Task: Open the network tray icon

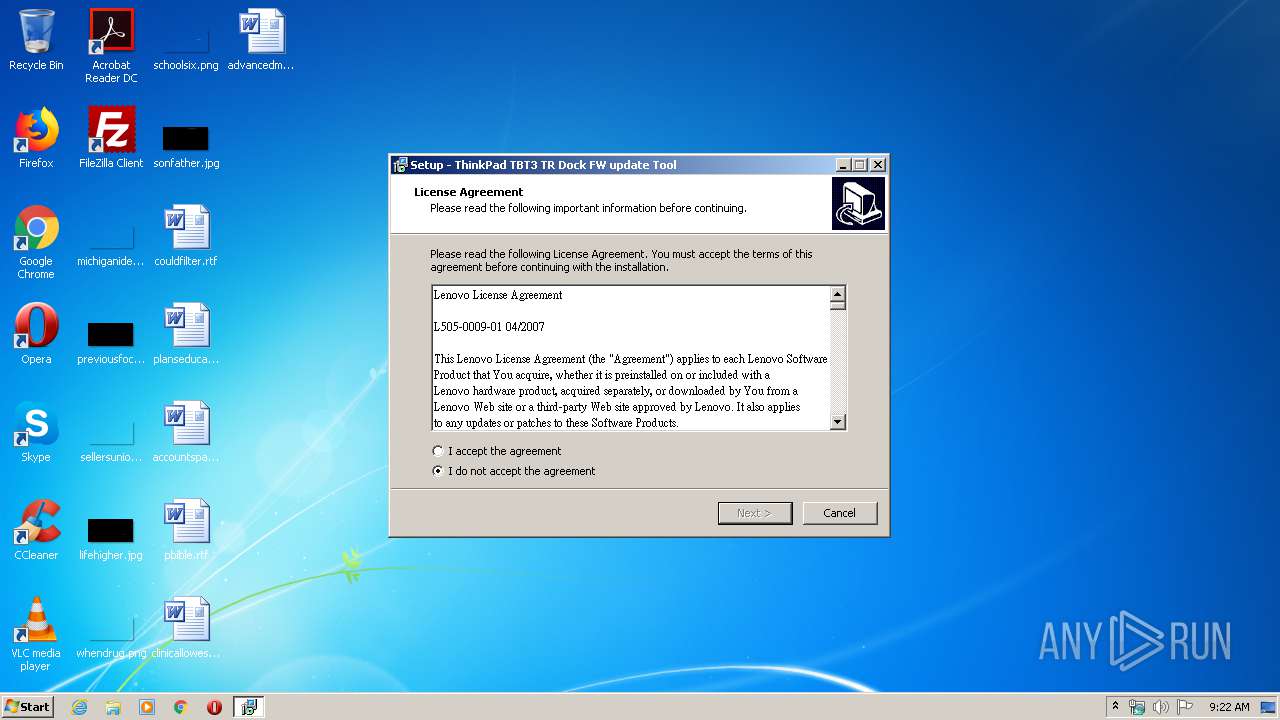Action: pos(1137,707)
